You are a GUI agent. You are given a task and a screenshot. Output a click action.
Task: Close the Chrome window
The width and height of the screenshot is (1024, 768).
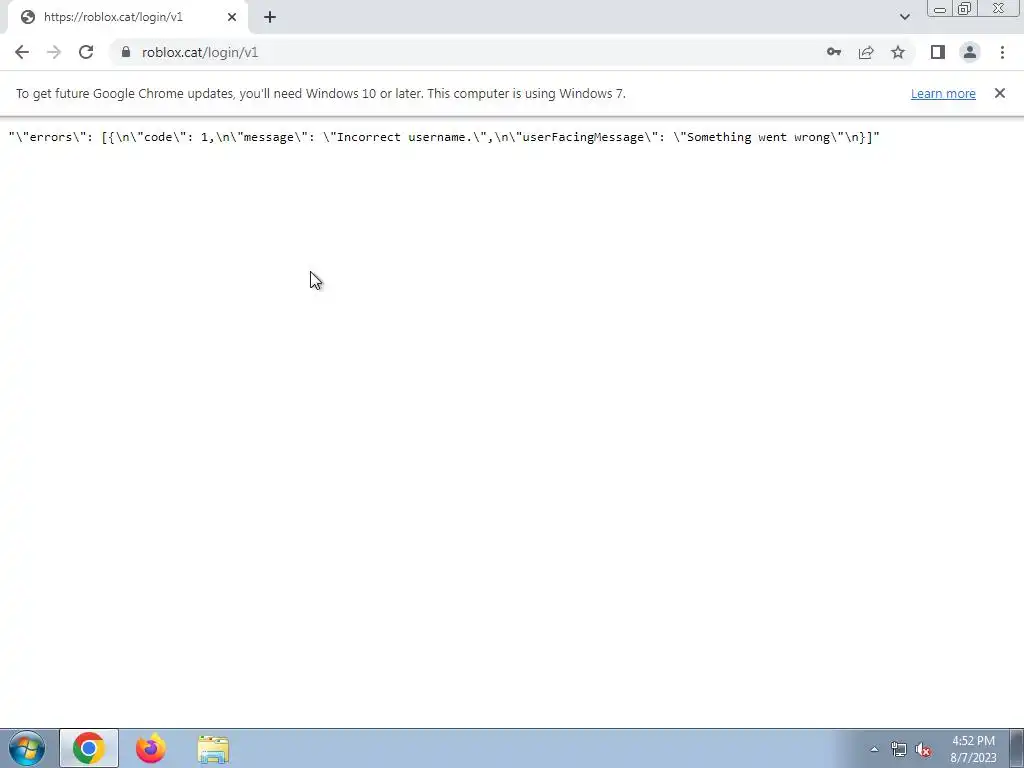(x=999, y=8)
